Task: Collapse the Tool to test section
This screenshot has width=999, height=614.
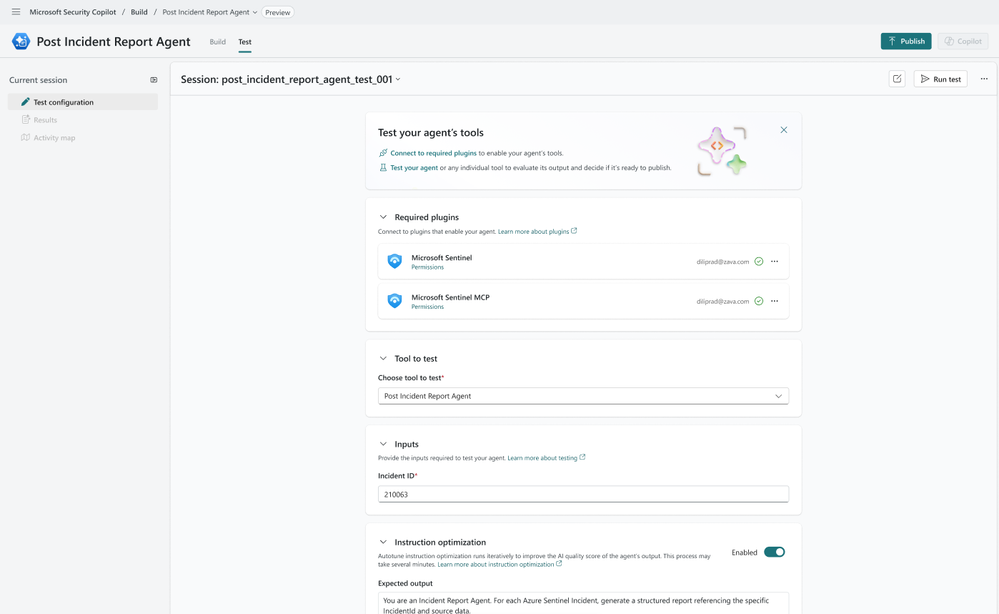Action: 383,358
